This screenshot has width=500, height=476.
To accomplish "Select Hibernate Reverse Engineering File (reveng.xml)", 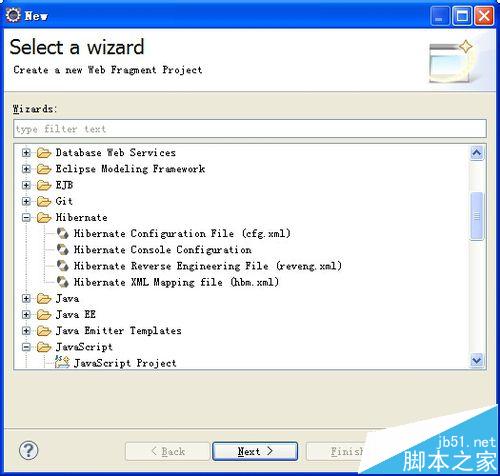I will click(208, 266).
